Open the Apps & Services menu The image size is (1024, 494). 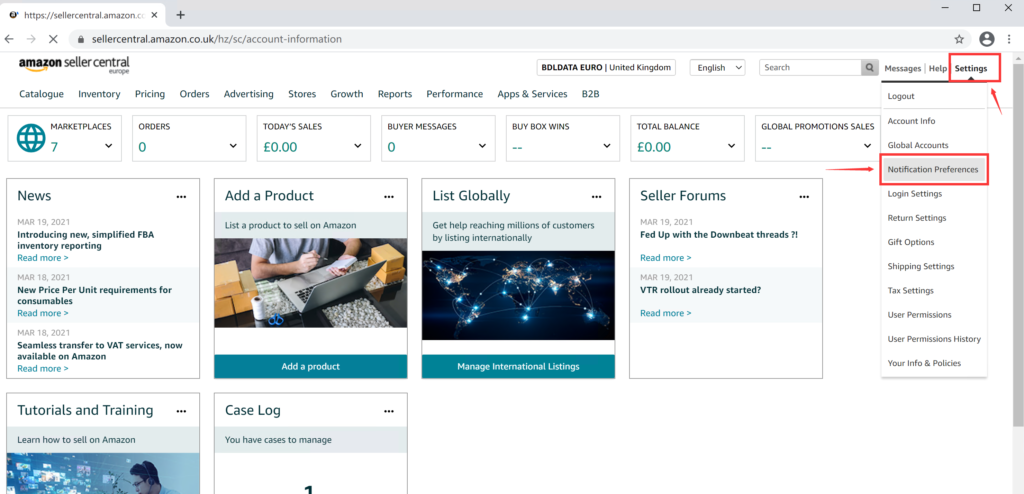[532, 94]
